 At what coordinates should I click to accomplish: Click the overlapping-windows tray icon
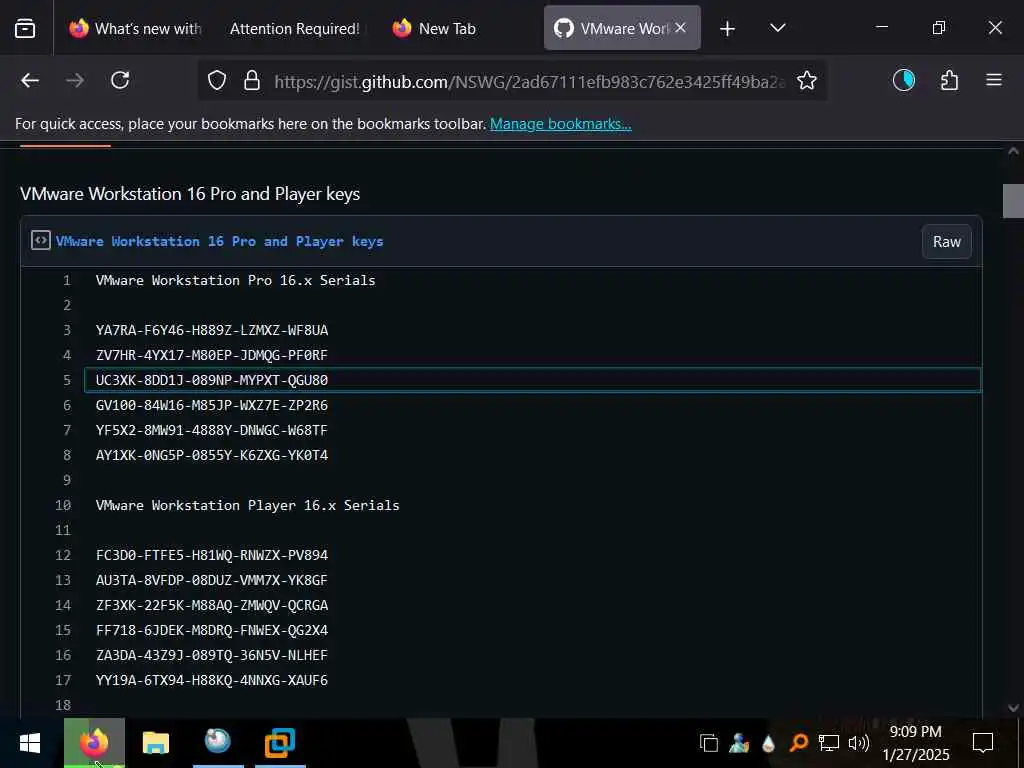click(x=709, y=743)
